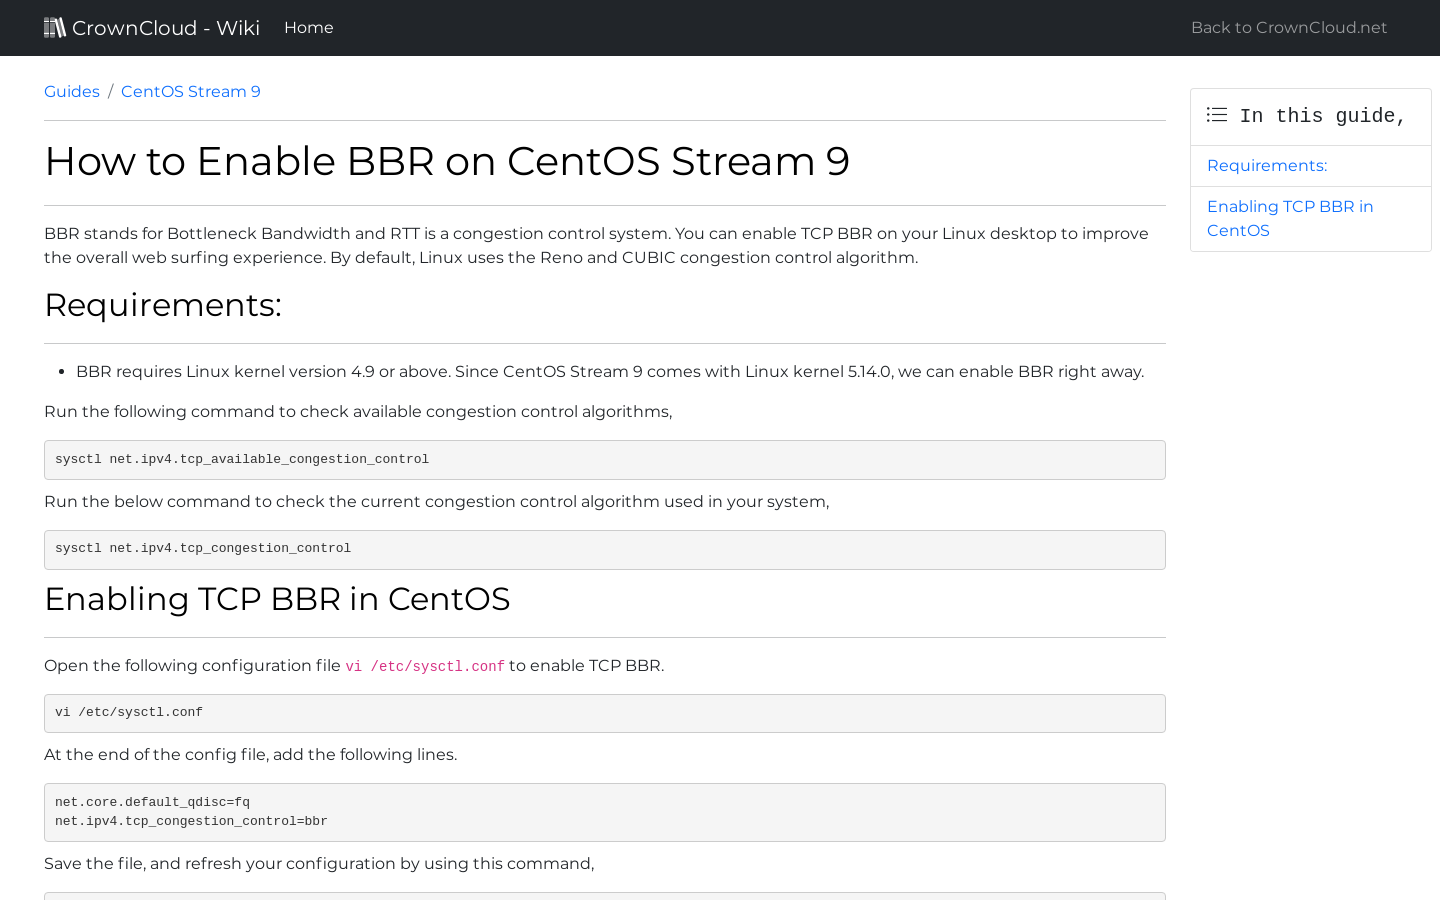Image resolution: width=1440 pixels, height=900 pixels.
Task: Click the 'vi /etc/sysctl.conf' code block
Action: tap(604, 713)
